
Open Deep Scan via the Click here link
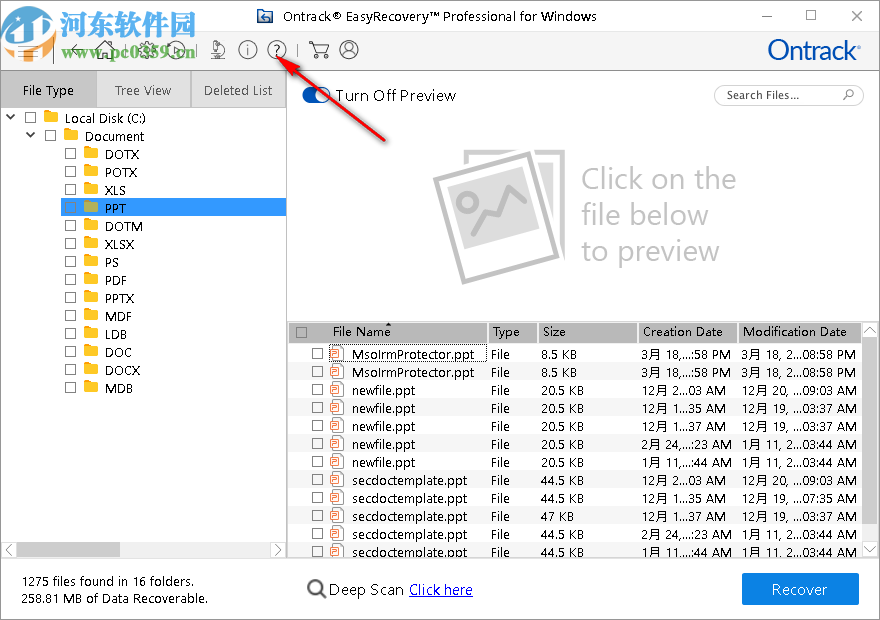[x=440, y=589]
